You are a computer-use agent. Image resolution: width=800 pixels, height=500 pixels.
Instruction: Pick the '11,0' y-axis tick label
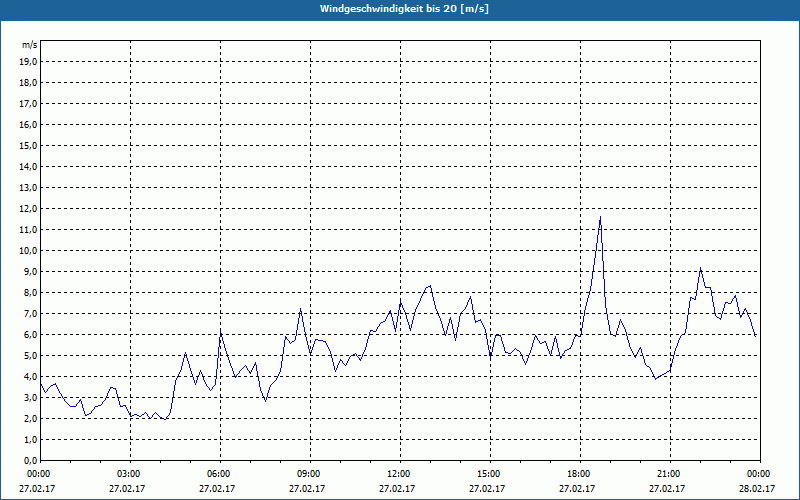pyautogui.click(x=28, y=230)
